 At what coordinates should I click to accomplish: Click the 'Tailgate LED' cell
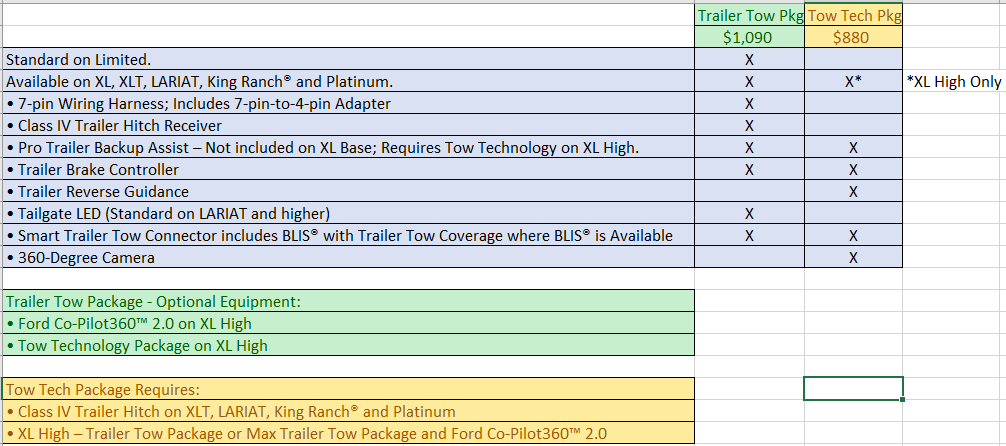point(348,213)
